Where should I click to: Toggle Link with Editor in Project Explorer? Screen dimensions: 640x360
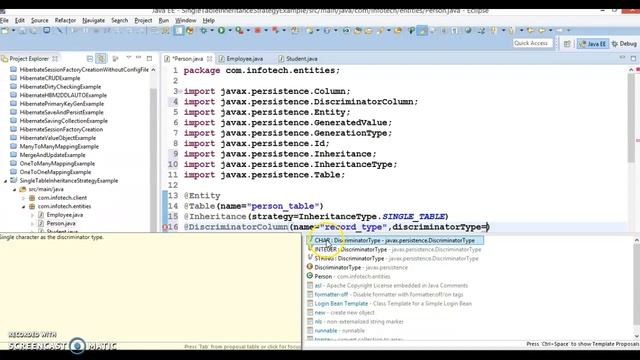[101, 59]
